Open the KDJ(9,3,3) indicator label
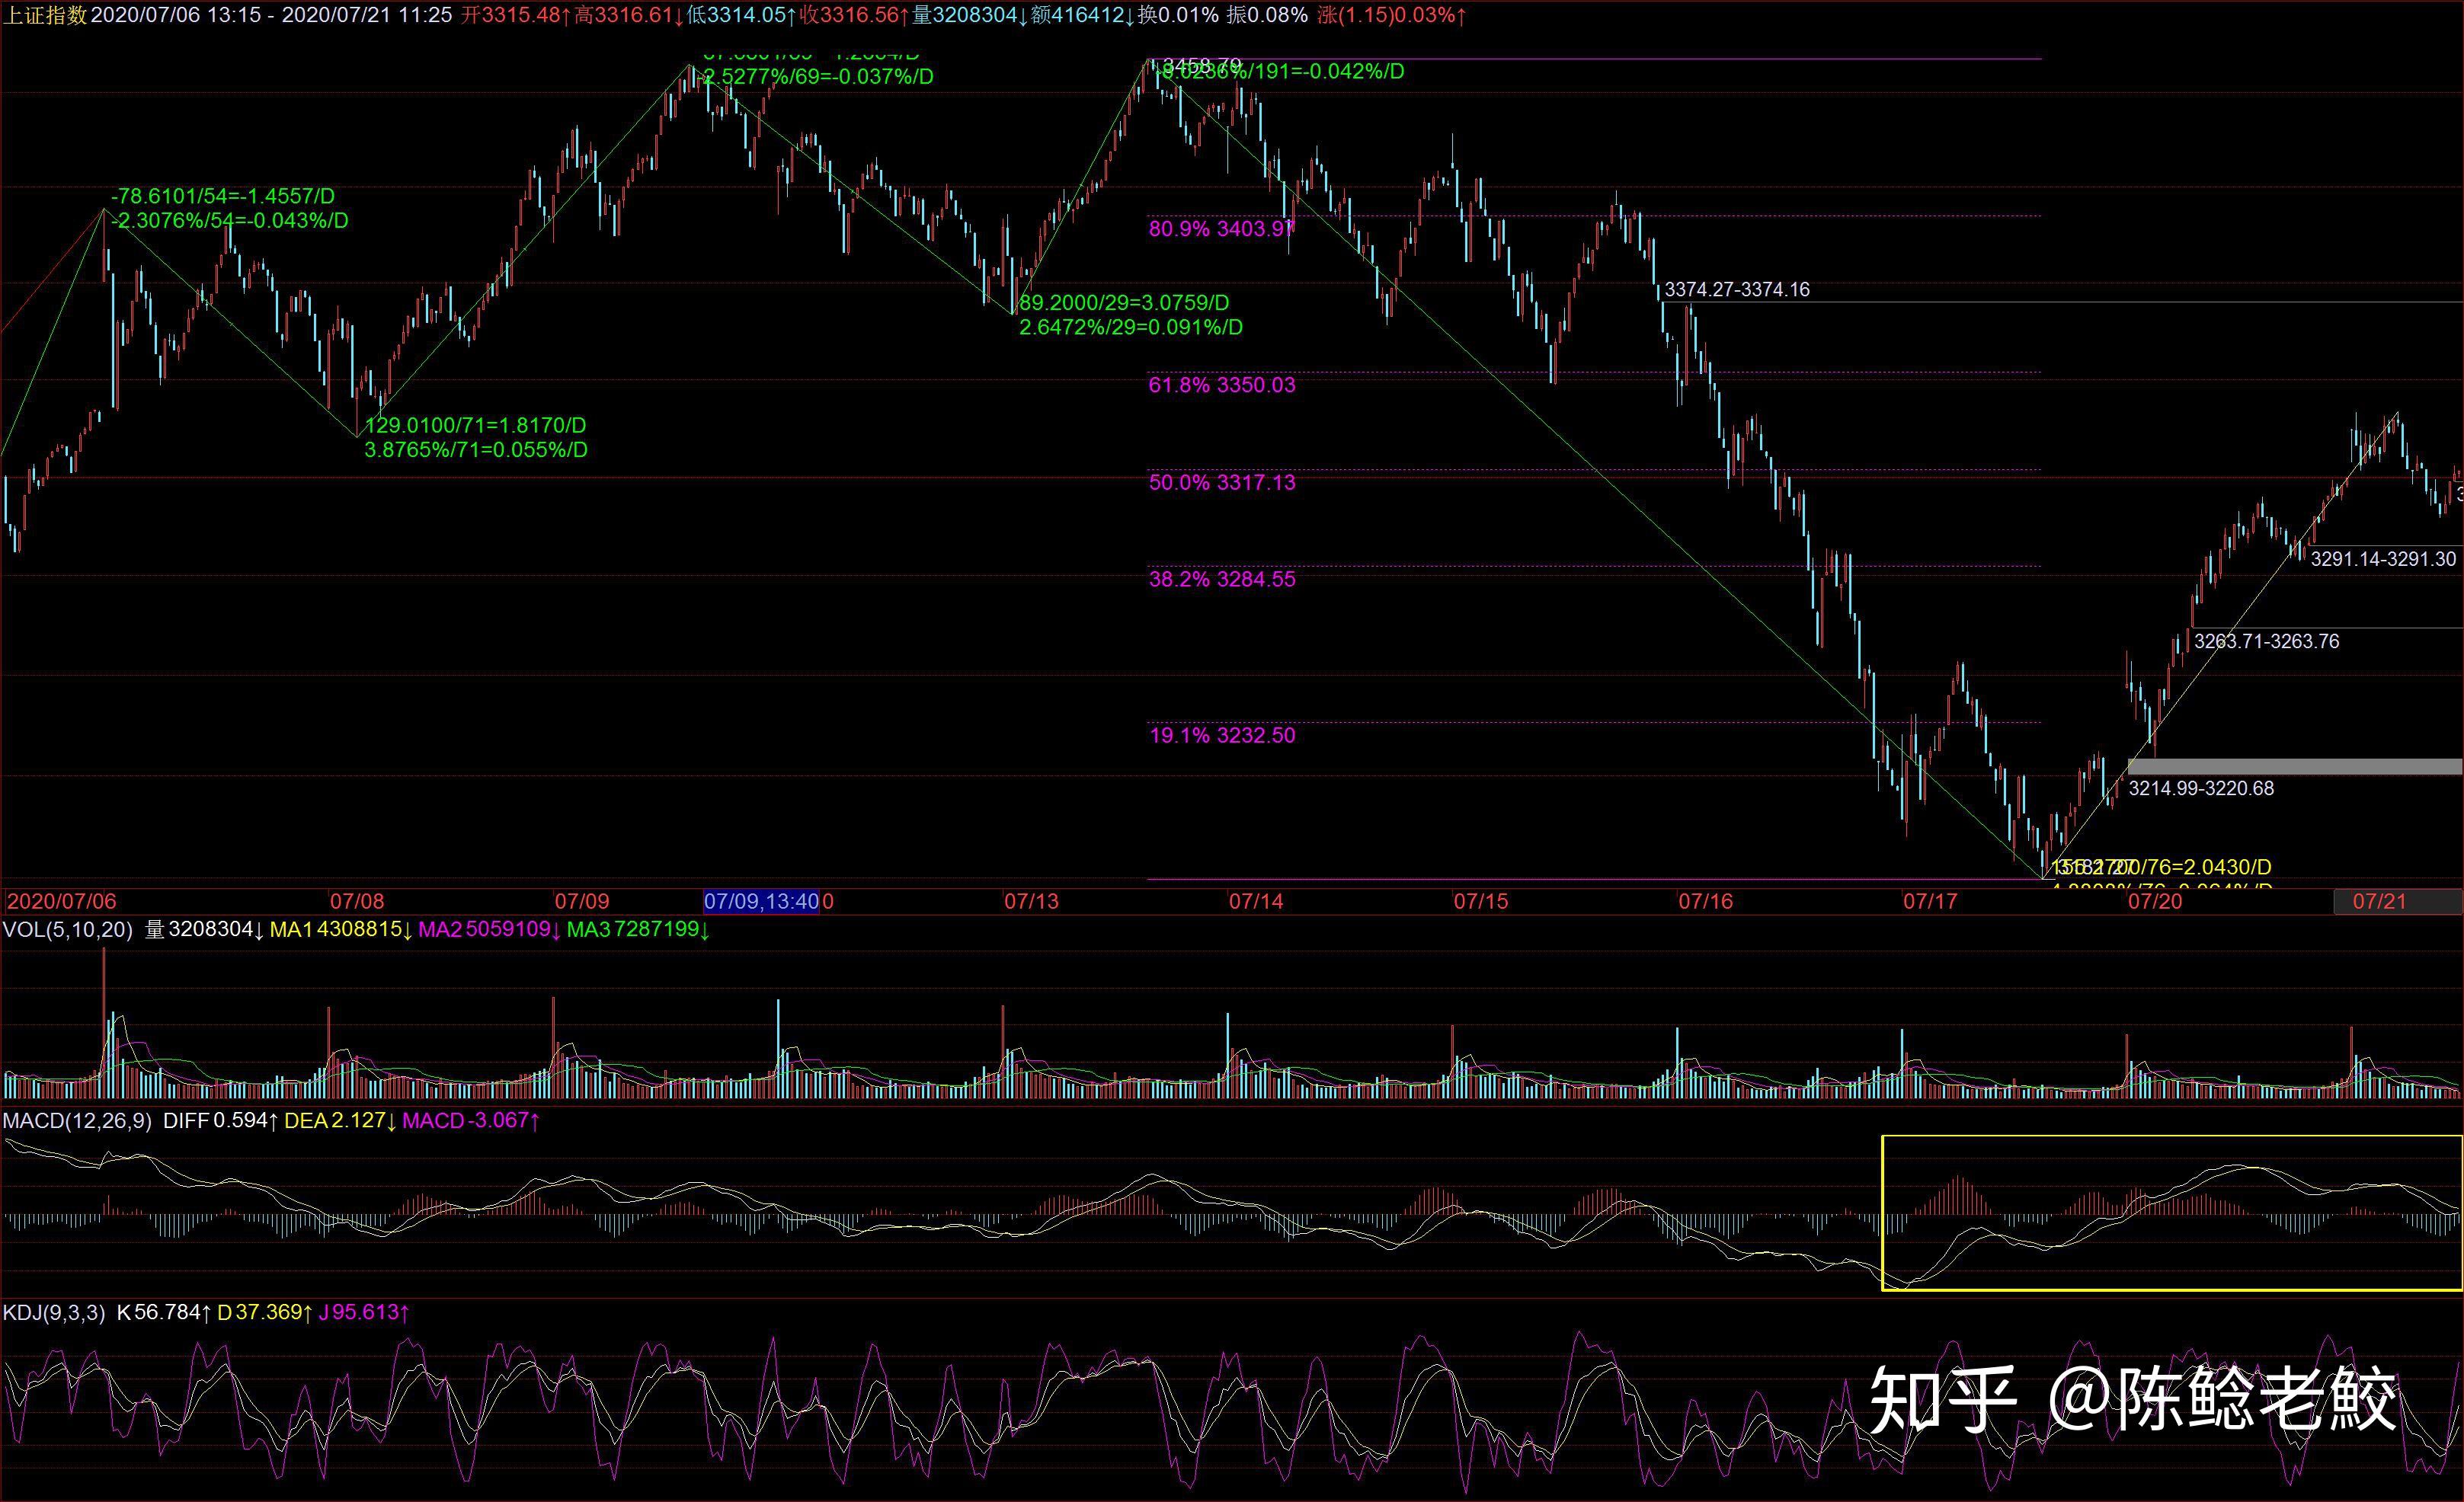This screenshot has width=2464, height=1502. [x=54, y=1312]
